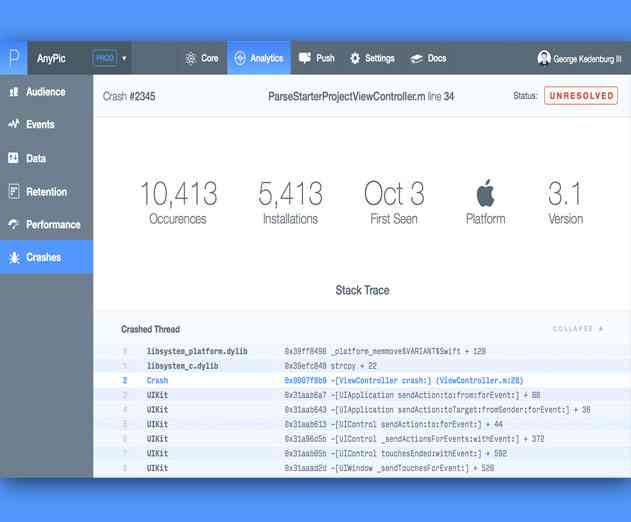Click the Audience sidebar icon
The height and width of the screenshot is (522, 631).
point(14,92)
